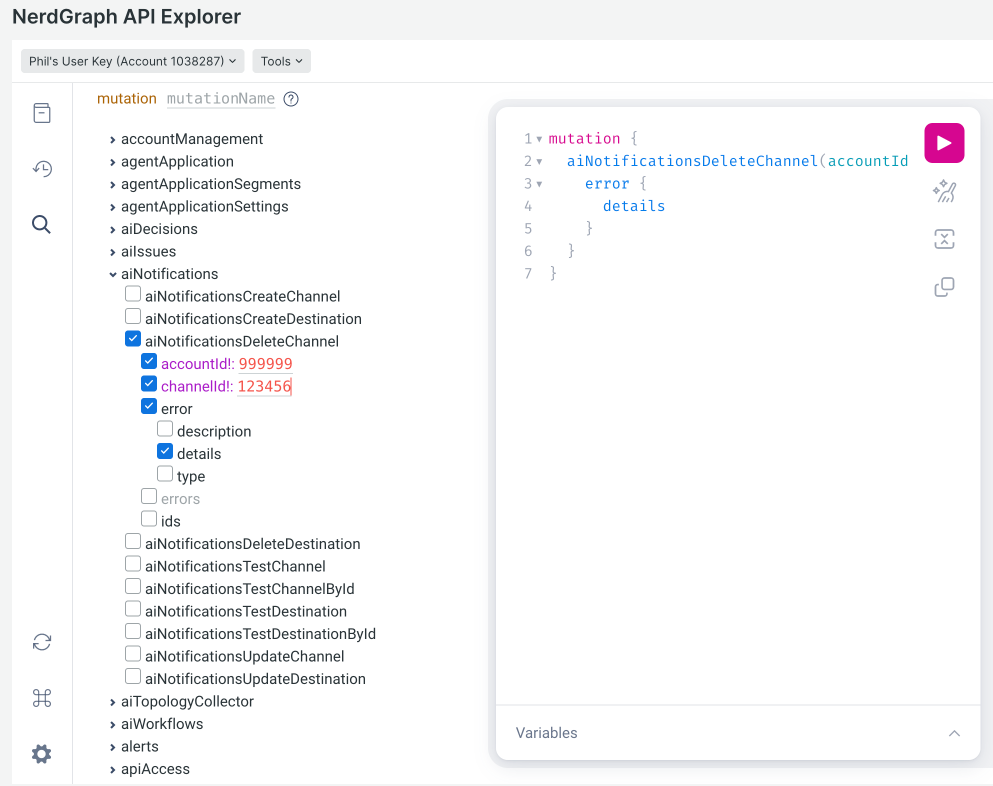Open the history panel icon in sidebar
This screenshot has height=786, width=993.
tap(41, 168)
